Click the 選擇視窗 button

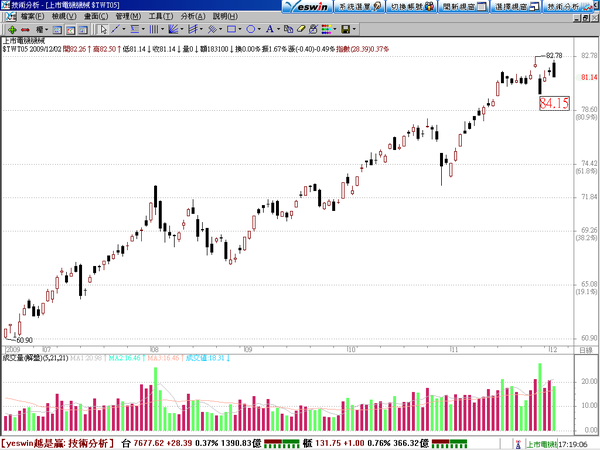[x=515, y=7]
